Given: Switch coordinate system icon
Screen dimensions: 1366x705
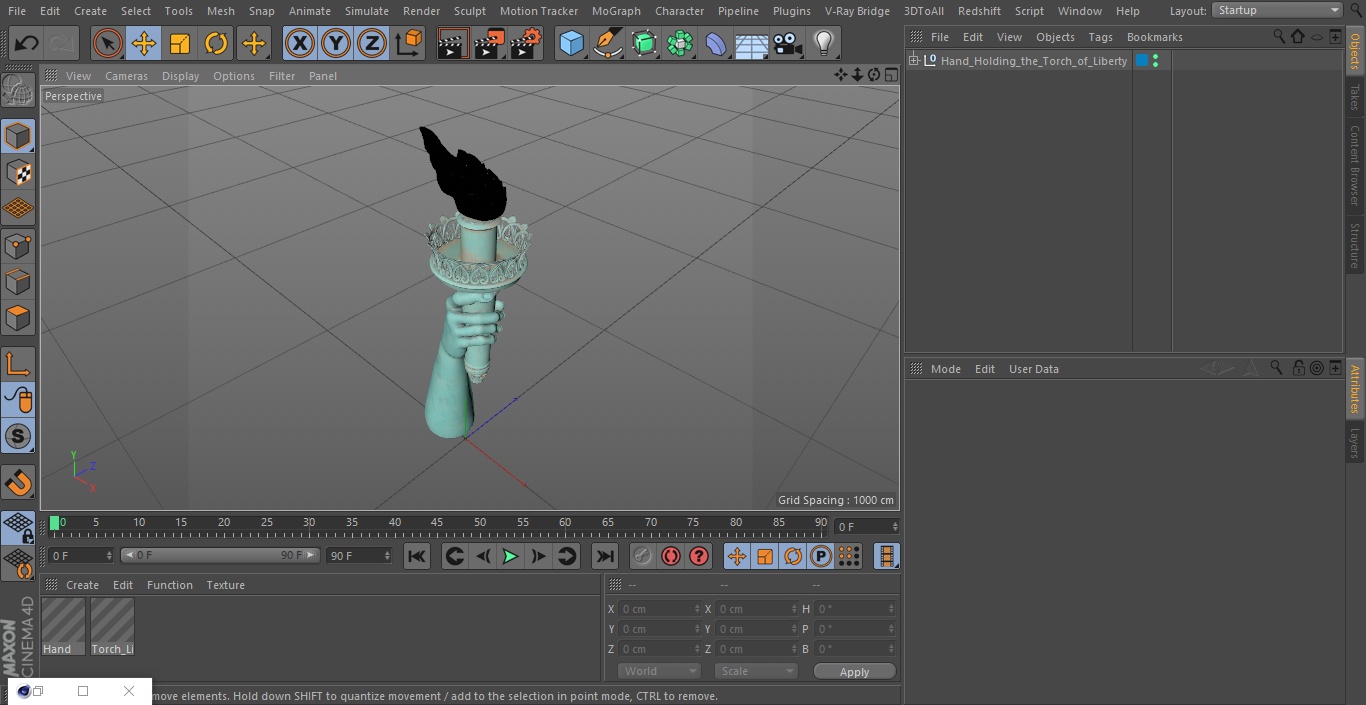Looking at the screenshot, I should pyautogui.click(x=409, y=43).
